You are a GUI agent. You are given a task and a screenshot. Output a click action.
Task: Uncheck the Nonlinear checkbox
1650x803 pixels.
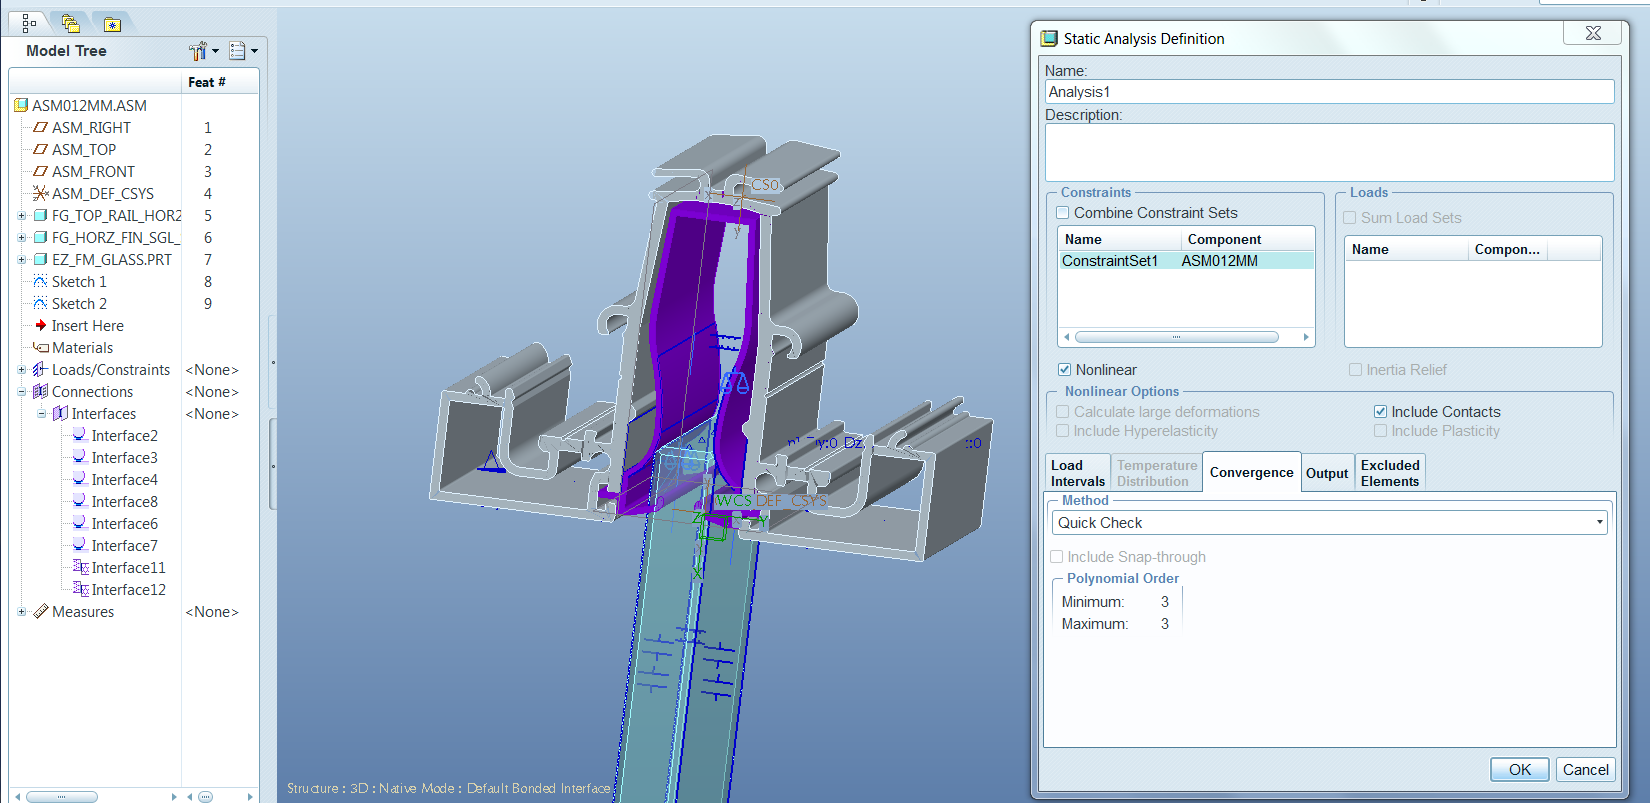point(1064,370)
